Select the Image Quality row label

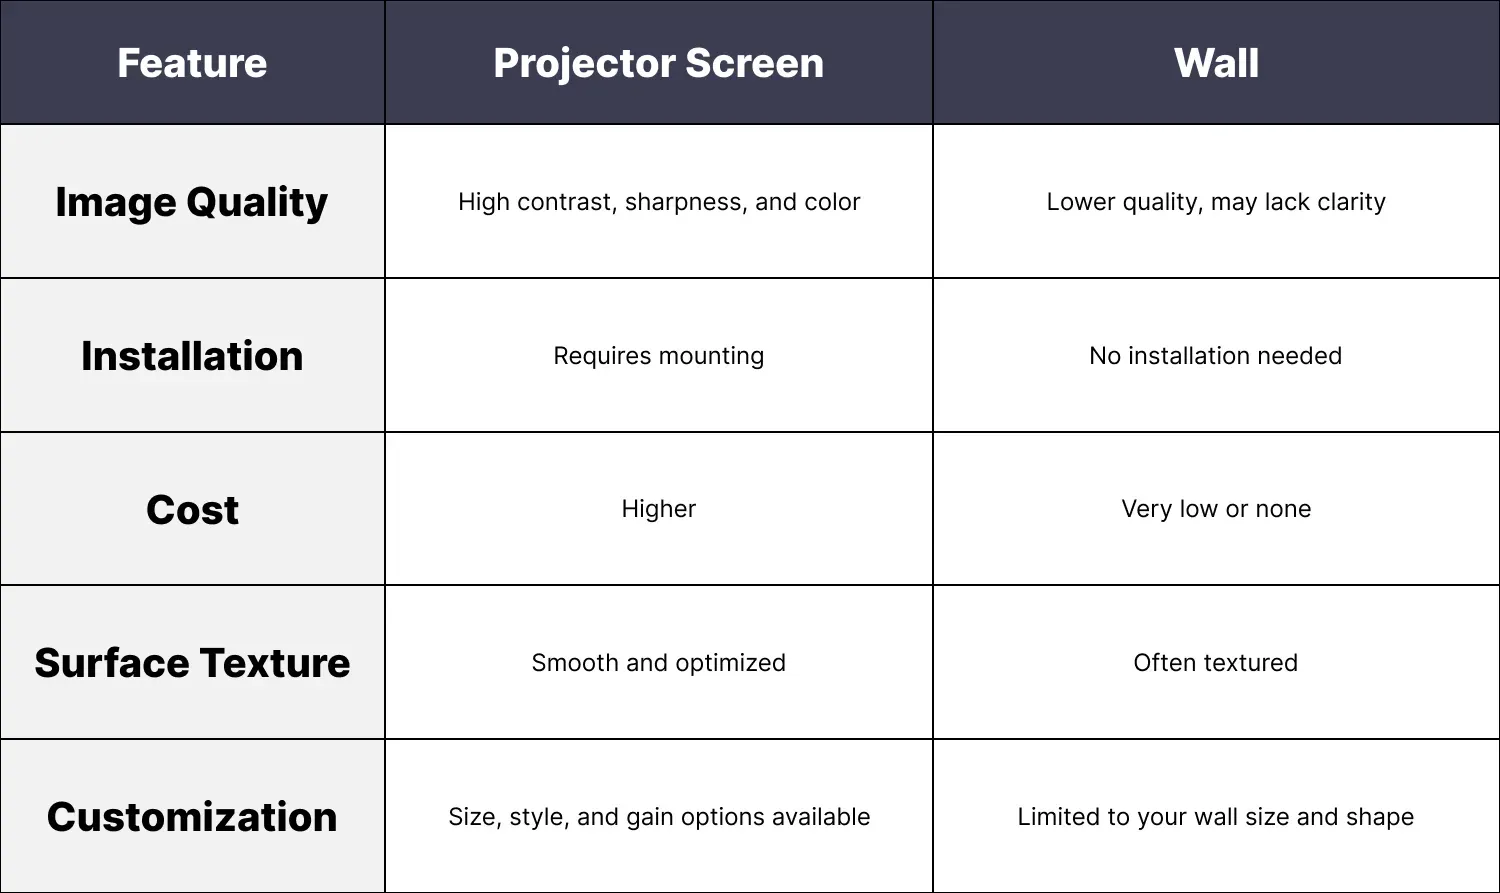pyautogui.click(x=192, y=202)
